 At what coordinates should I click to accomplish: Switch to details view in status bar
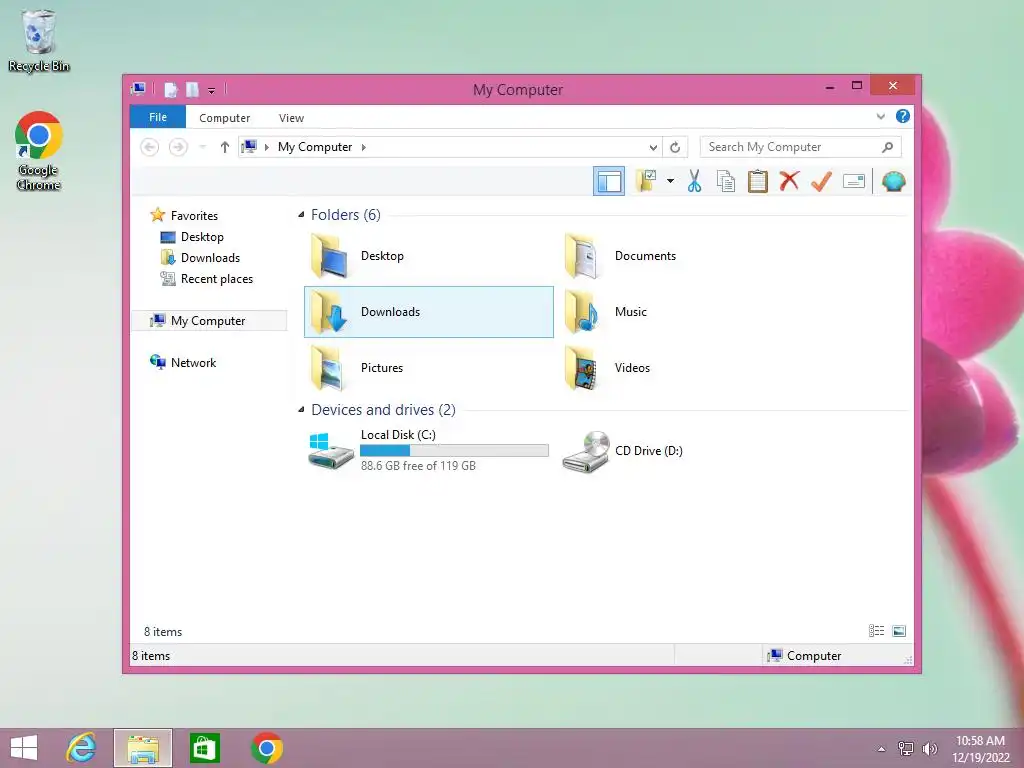pyautogui.click(x=876, y=631)
